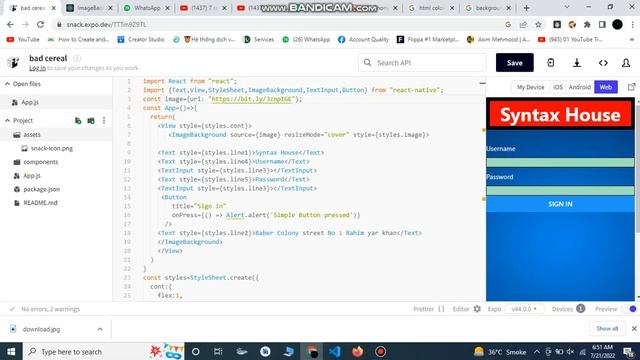Click the Prettier format braces icon
This screenshot has height=360, width=640.
point(441,309)
